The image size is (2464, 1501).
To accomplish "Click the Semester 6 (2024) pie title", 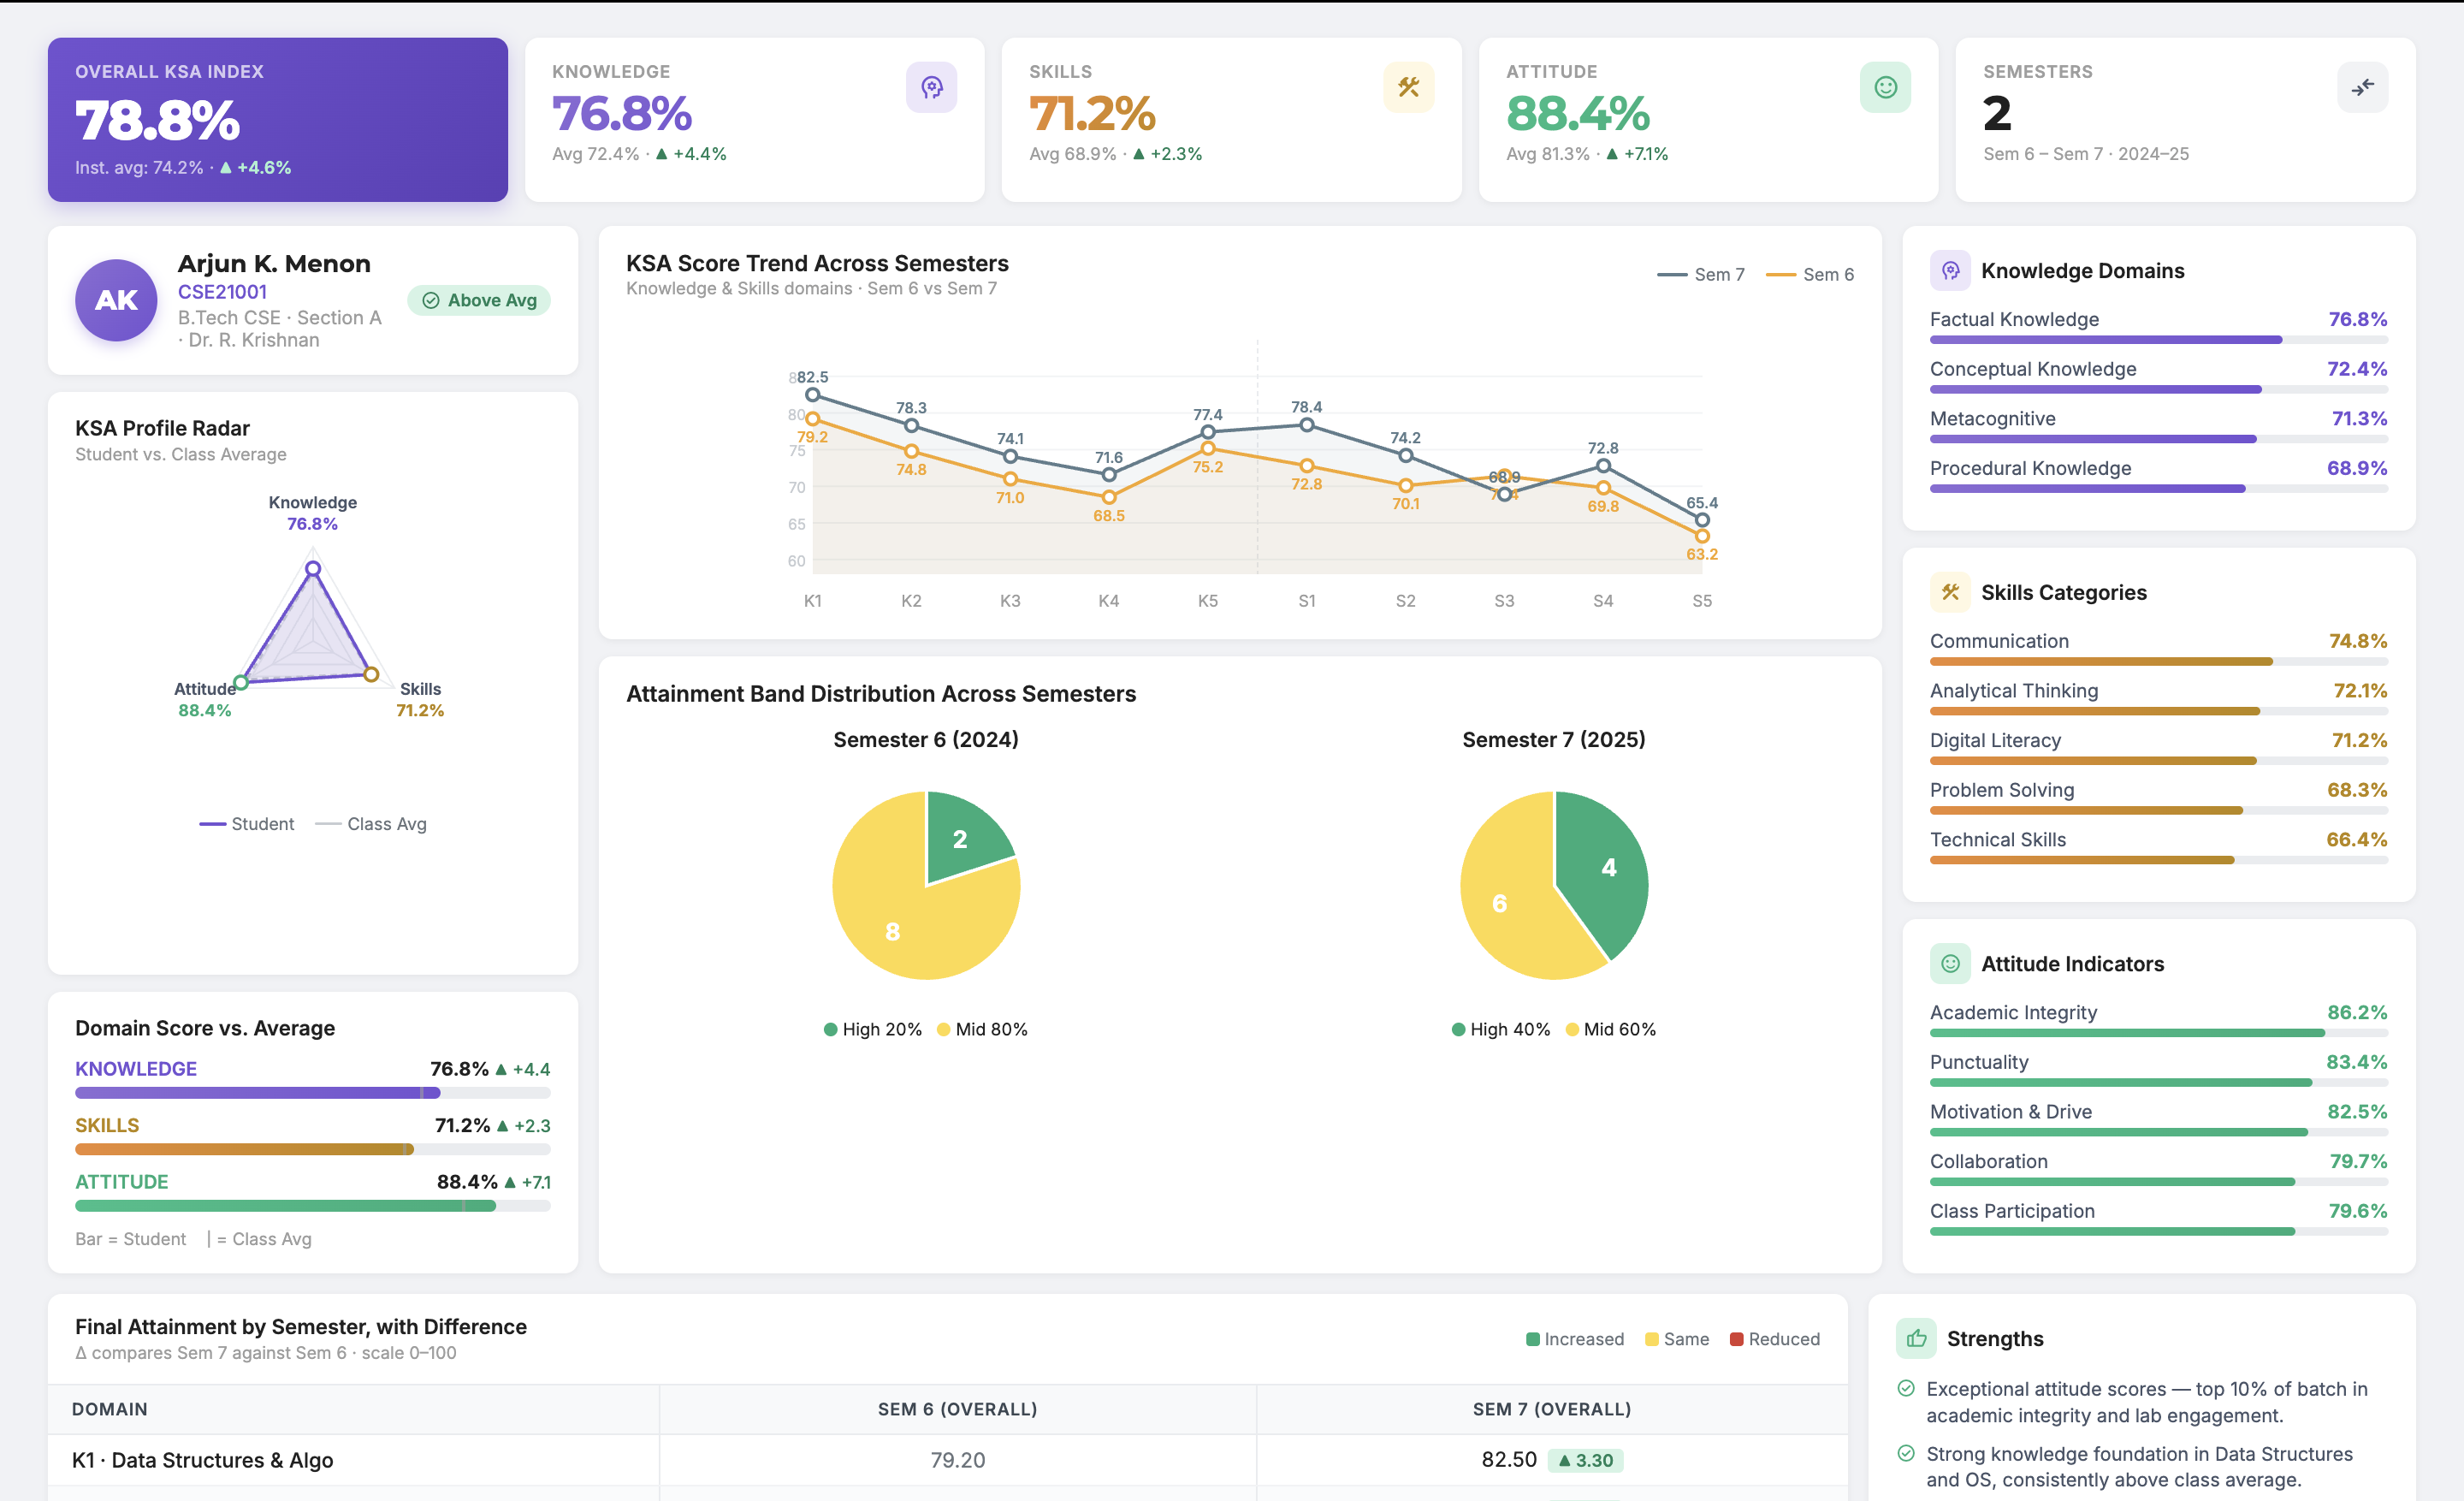I will coord(925,740).
